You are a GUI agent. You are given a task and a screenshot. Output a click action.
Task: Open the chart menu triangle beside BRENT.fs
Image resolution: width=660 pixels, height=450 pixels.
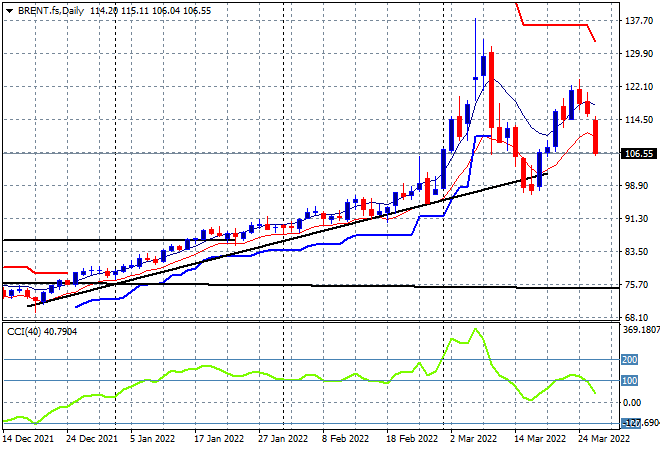(9, 11)
